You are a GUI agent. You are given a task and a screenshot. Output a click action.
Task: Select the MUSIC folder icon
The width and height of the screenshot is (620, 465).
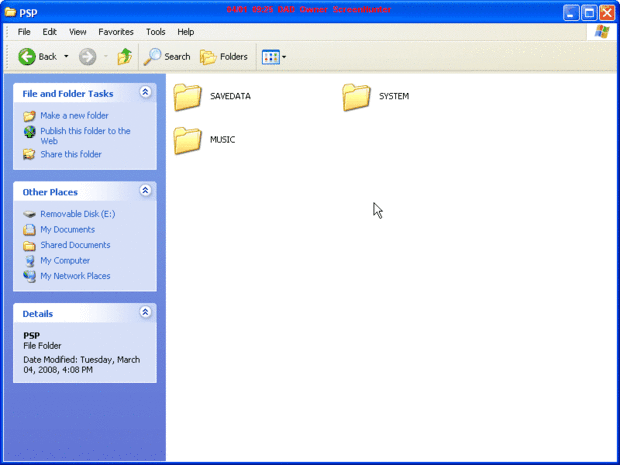(x=187, y=140)
